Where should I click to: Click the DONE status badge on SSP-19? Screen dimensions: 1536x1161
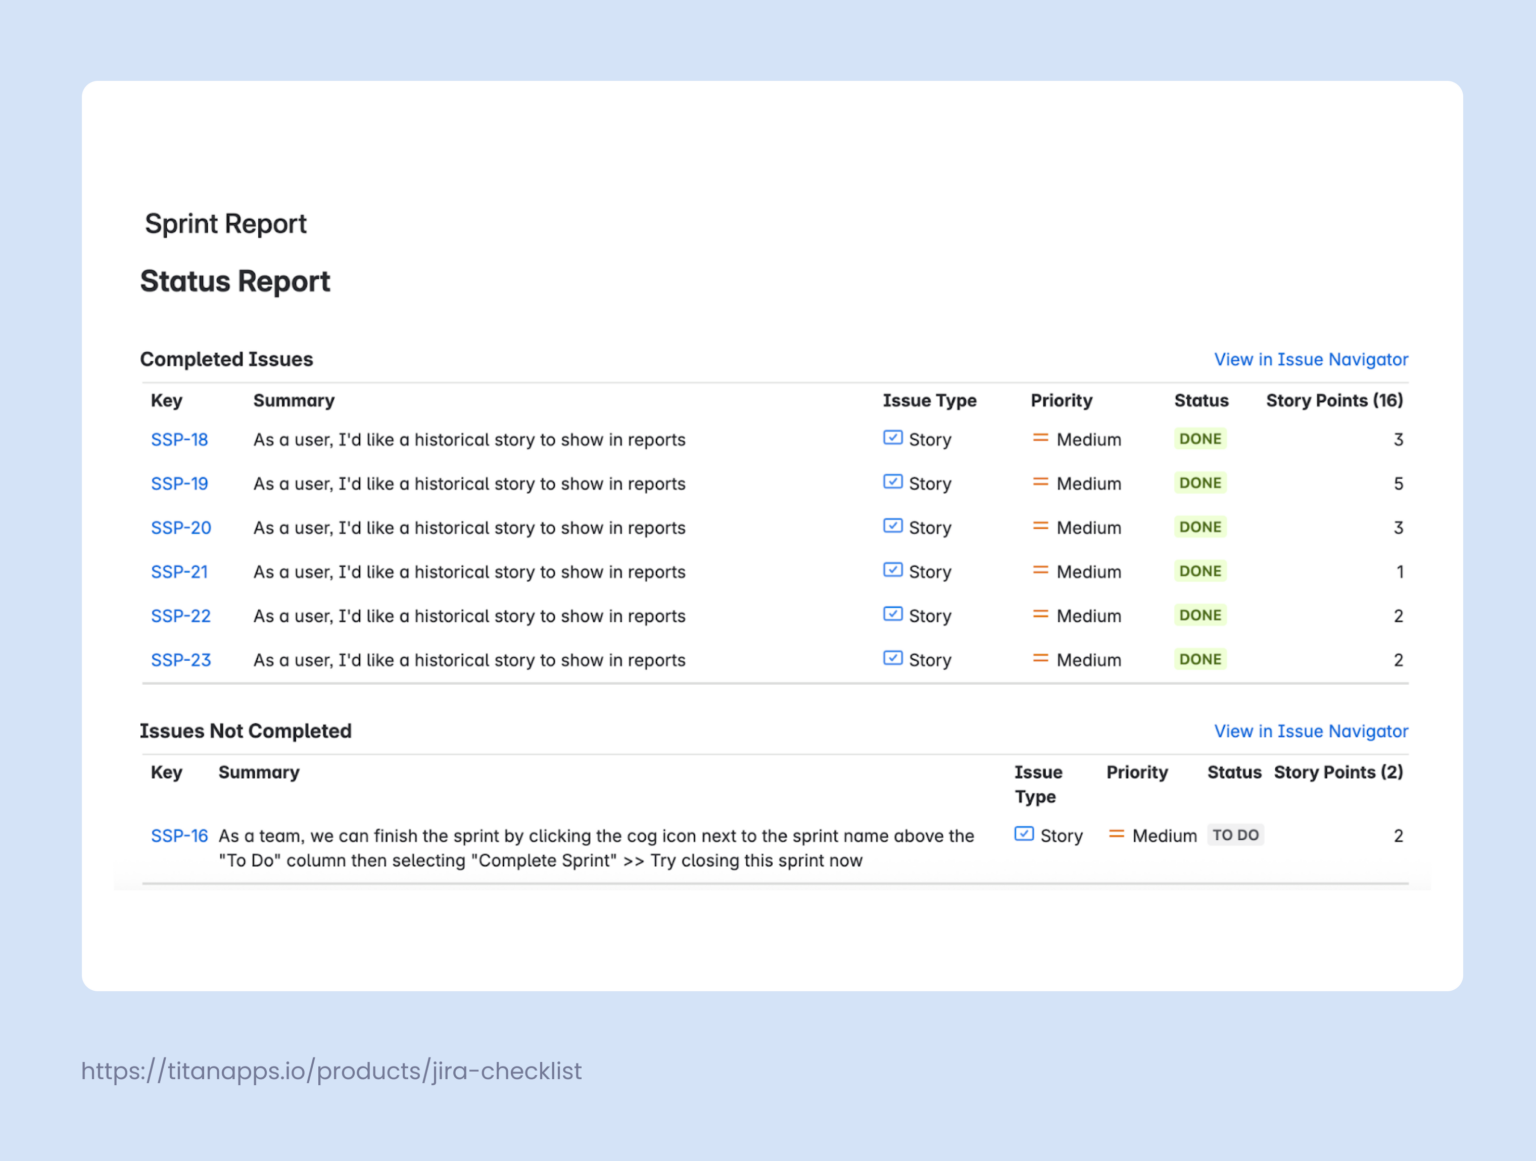pyautogui.click(x=1200, y=482)
